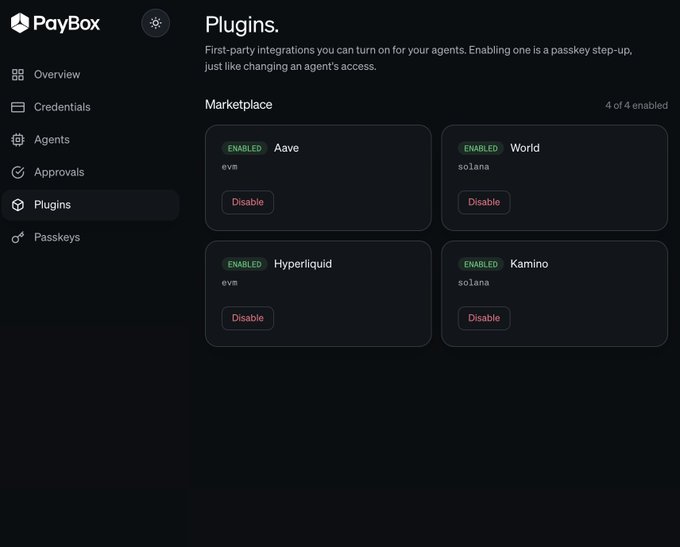This screenshot has width=680, height=547.
Task: Click the "4 of 4 enabled" counter
Action: [x=636, y=105]
